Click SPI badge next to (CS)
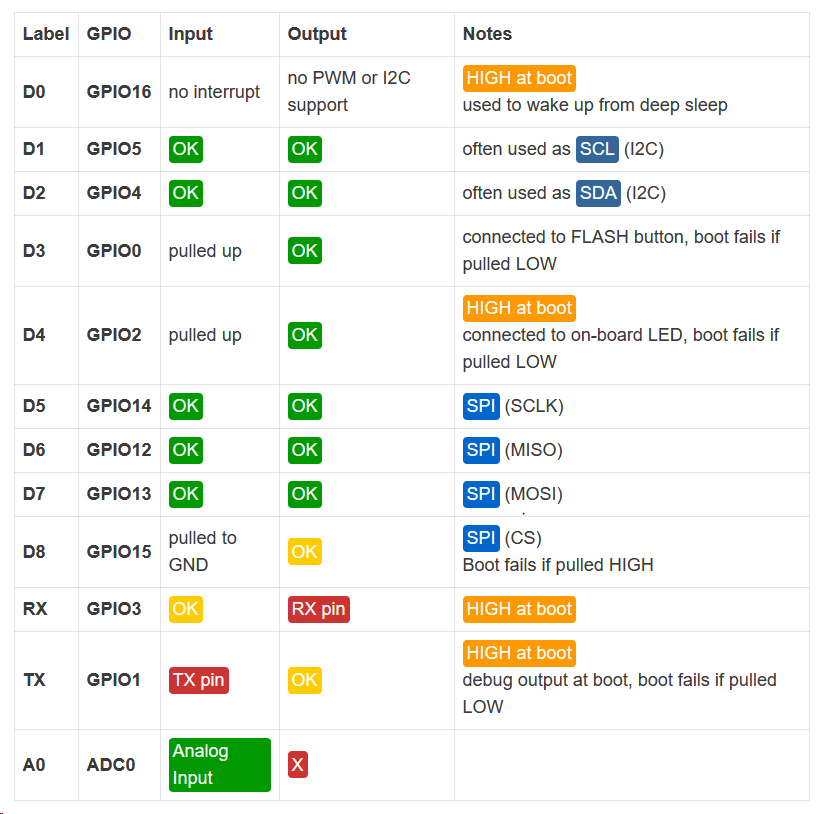The width and height of the screenshot is (818, 814). pos(481,538)
